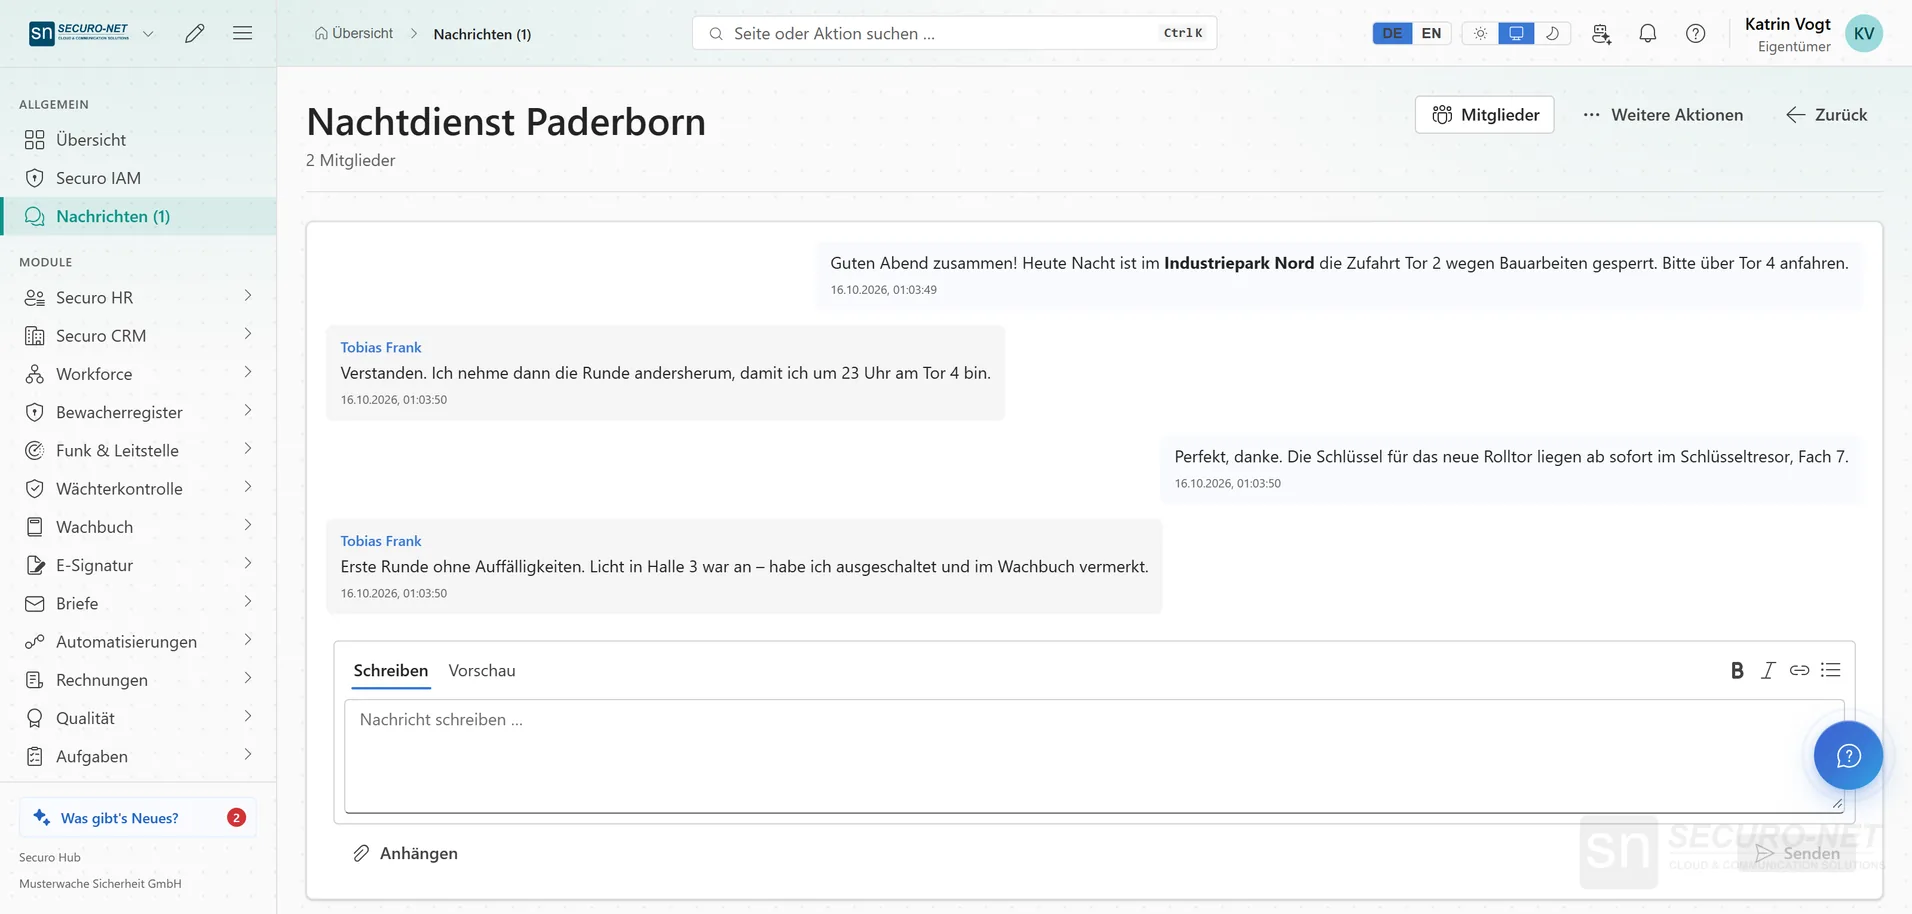Switch language to EN
This screenshot has height=914, width=1912.
point(1431,33)
